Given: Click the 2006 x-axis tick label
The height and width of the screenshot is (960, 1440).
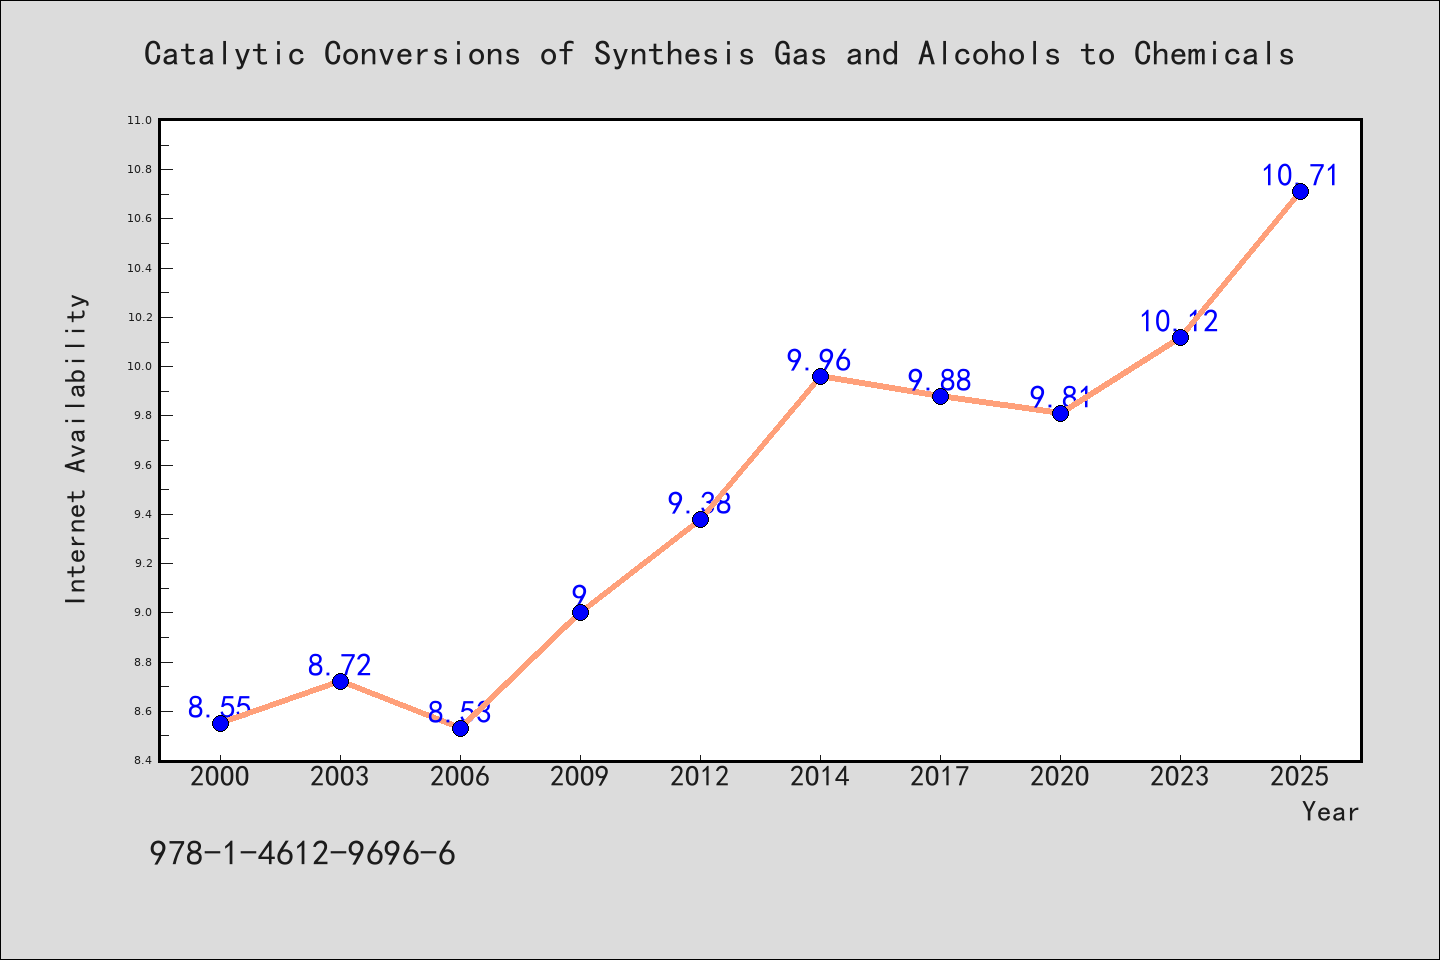Looking at the screenshot, I should (x=460, y=777).
